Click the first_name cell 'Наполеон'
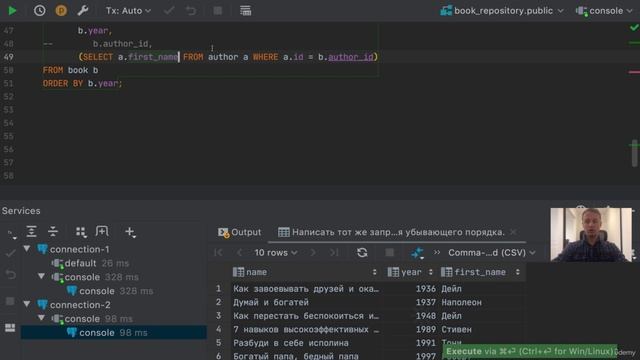This screenshot has width=640, height=360. tap(461, 302)
